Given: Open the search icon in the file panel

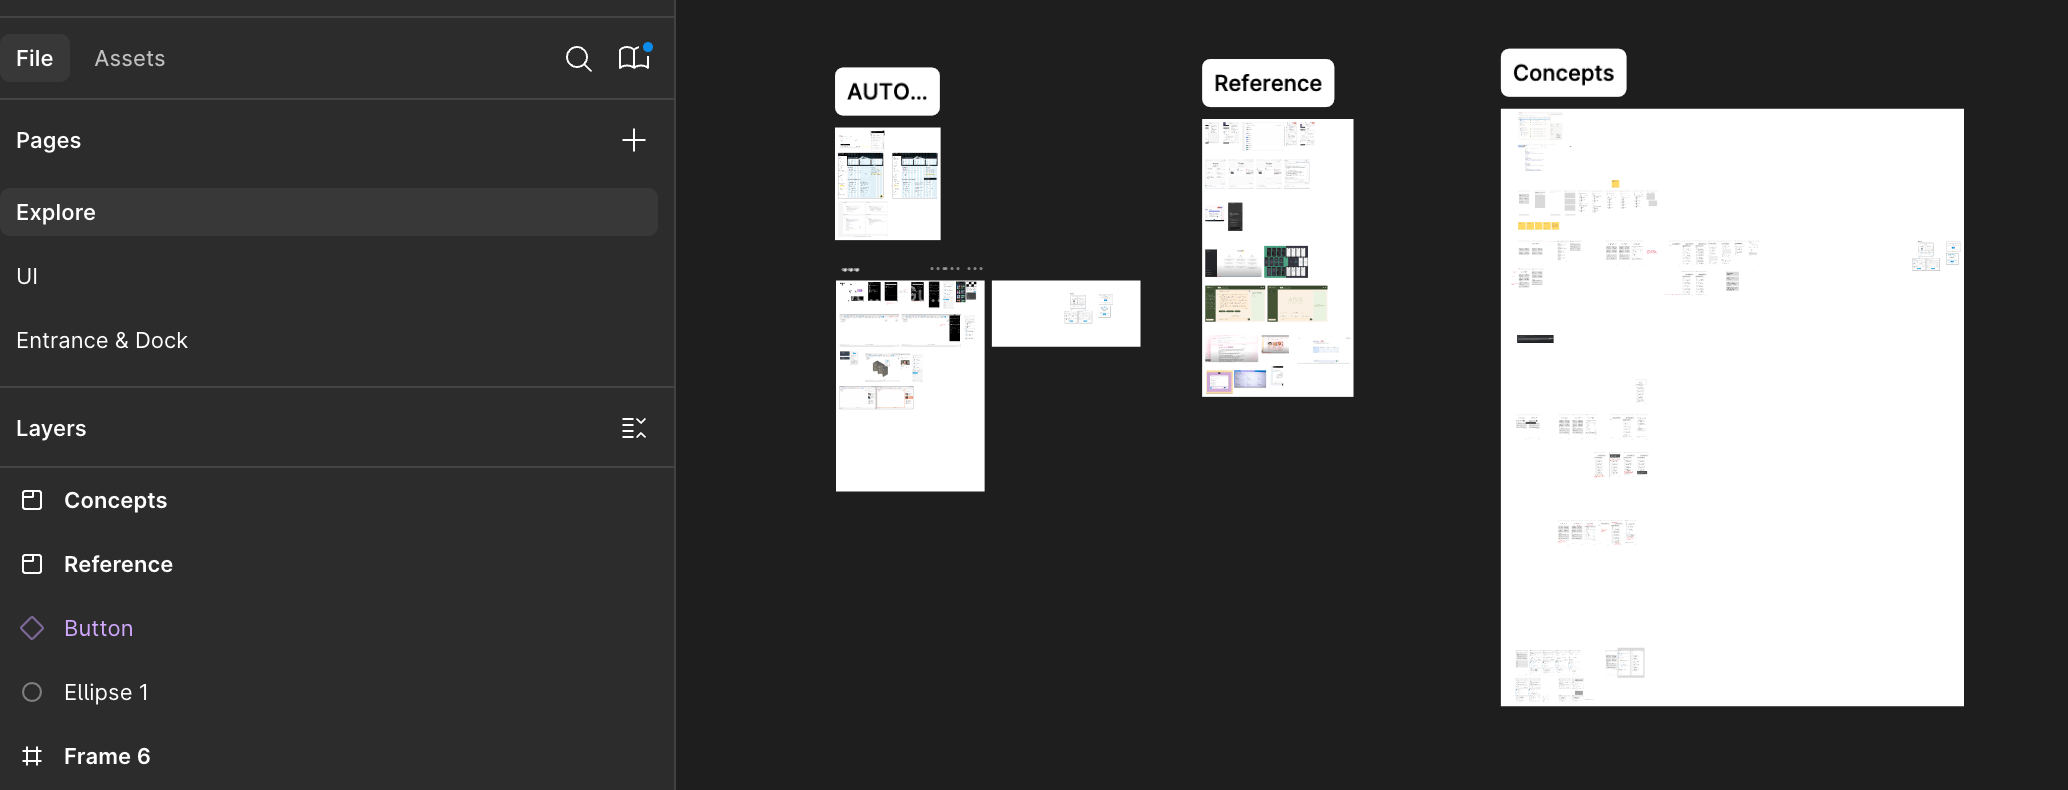Looking at the screenshot, I should click(x=578, y=59).
